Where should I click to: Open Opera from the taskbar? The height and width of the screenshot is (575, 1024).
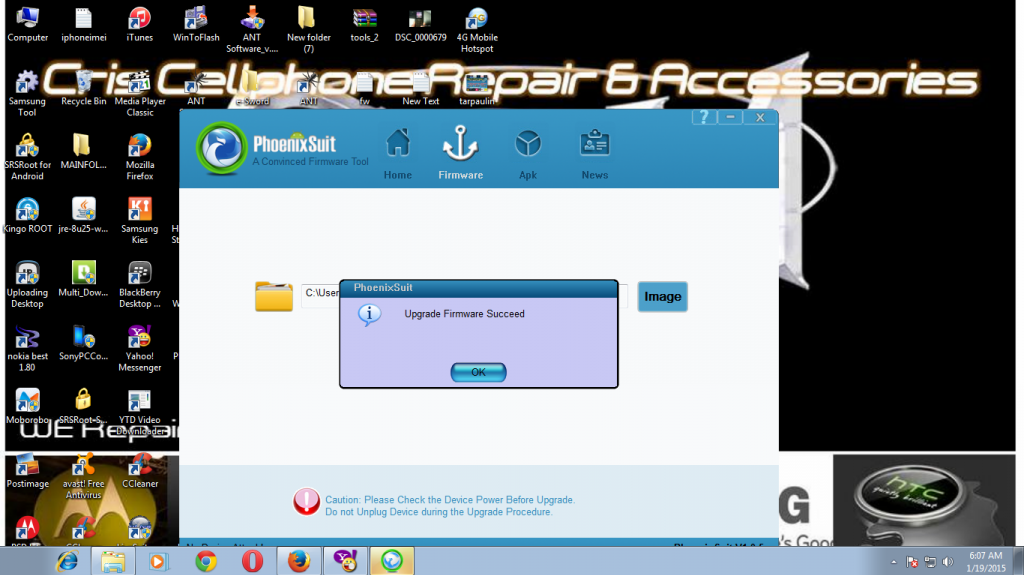(252, 561)
